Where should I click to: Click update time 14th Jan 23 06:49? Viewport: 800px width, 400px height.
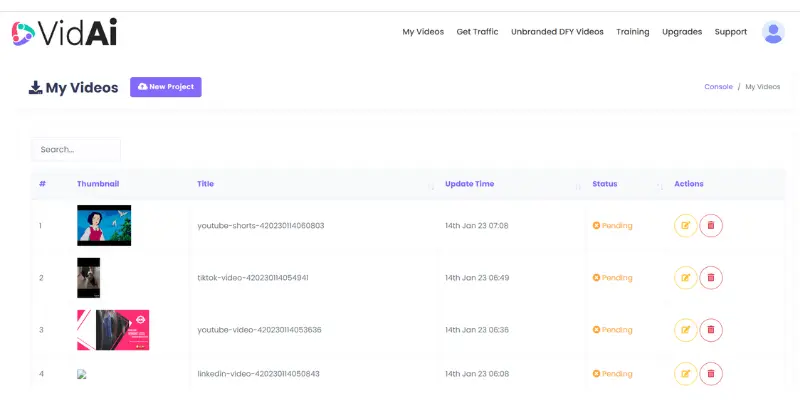pos(477,278)
